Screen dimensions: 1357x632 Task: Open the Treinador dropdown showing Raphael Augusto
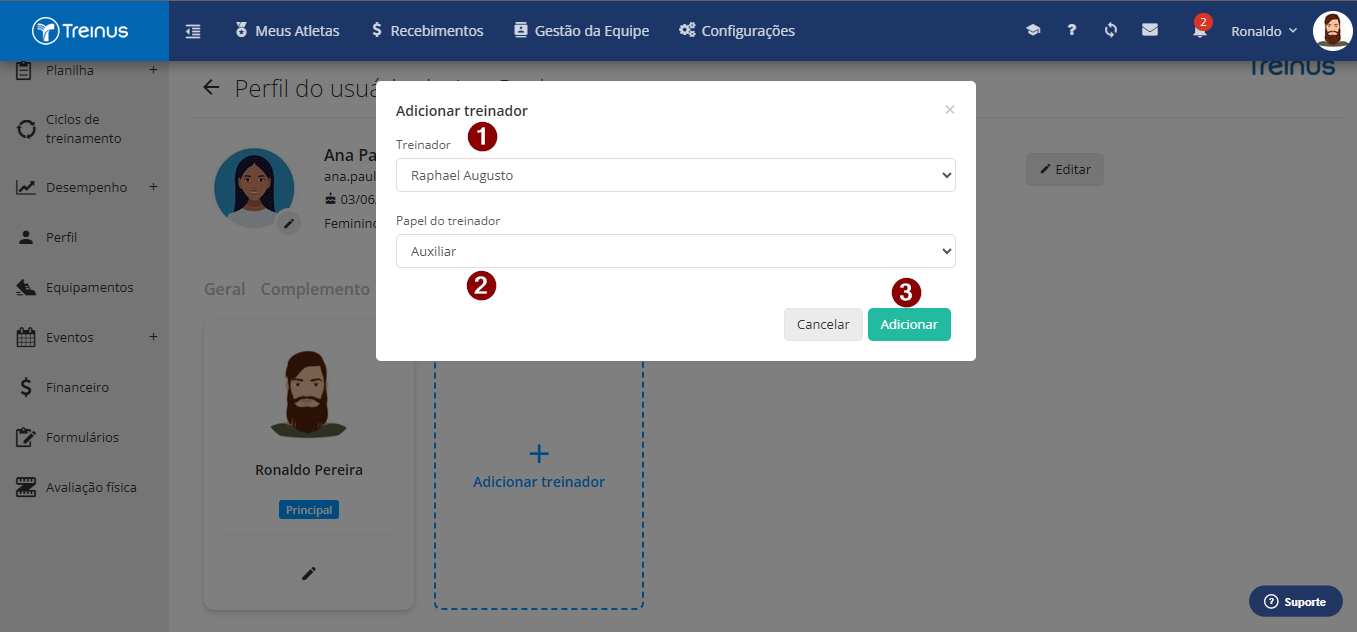point(676,175)
